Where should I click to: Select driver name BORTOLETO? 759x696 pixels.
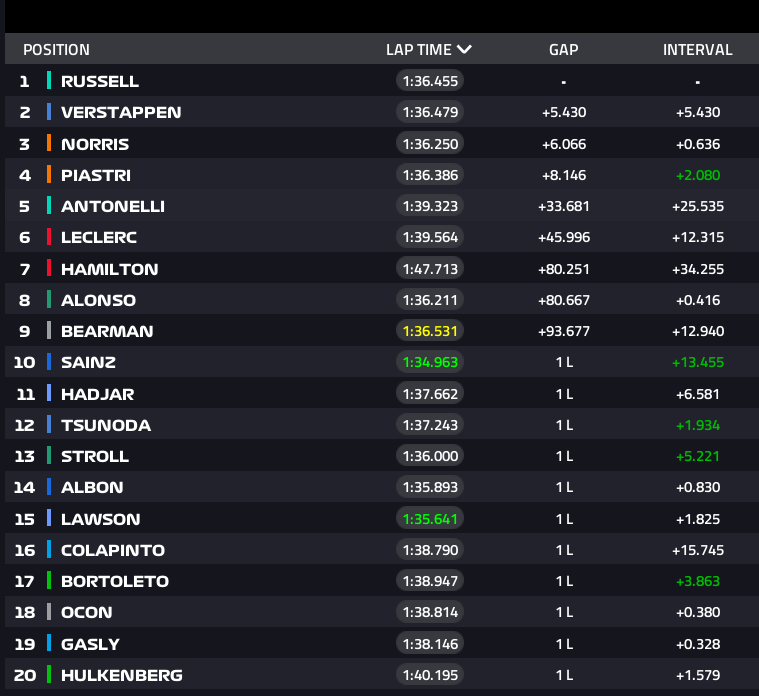(x=114, y=581)
